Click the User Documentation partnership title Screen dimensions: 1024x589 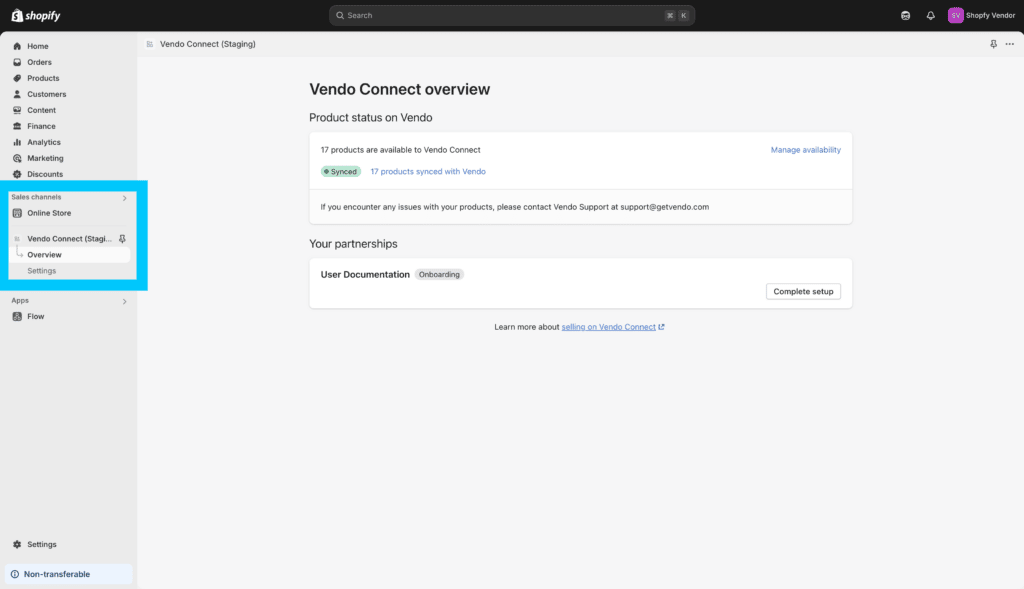click(365, 275)
